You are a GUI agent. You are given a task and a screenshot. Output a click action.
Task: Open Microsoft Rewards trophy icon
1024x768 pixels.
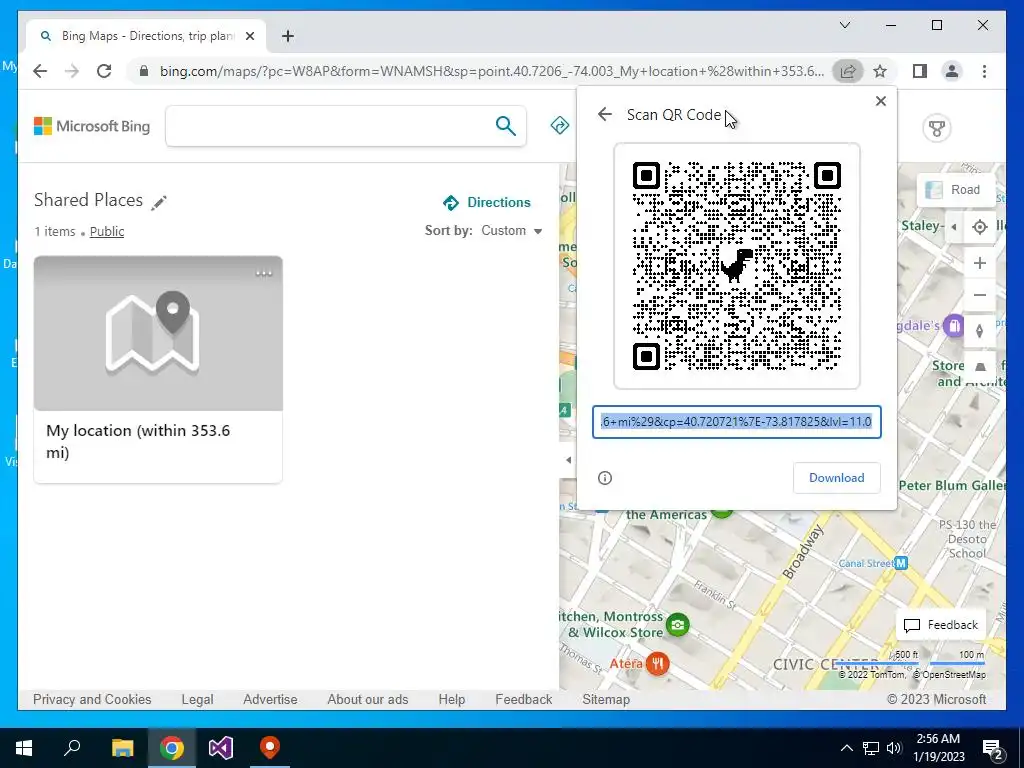tap(936, 128)
